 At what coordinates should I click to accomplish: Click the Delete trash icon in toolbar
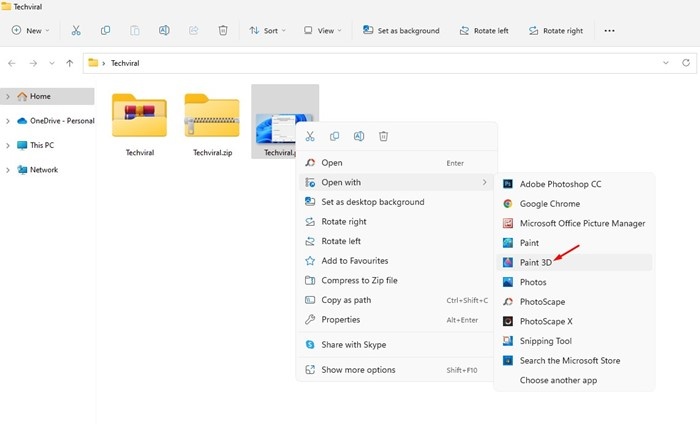[223, 30]
